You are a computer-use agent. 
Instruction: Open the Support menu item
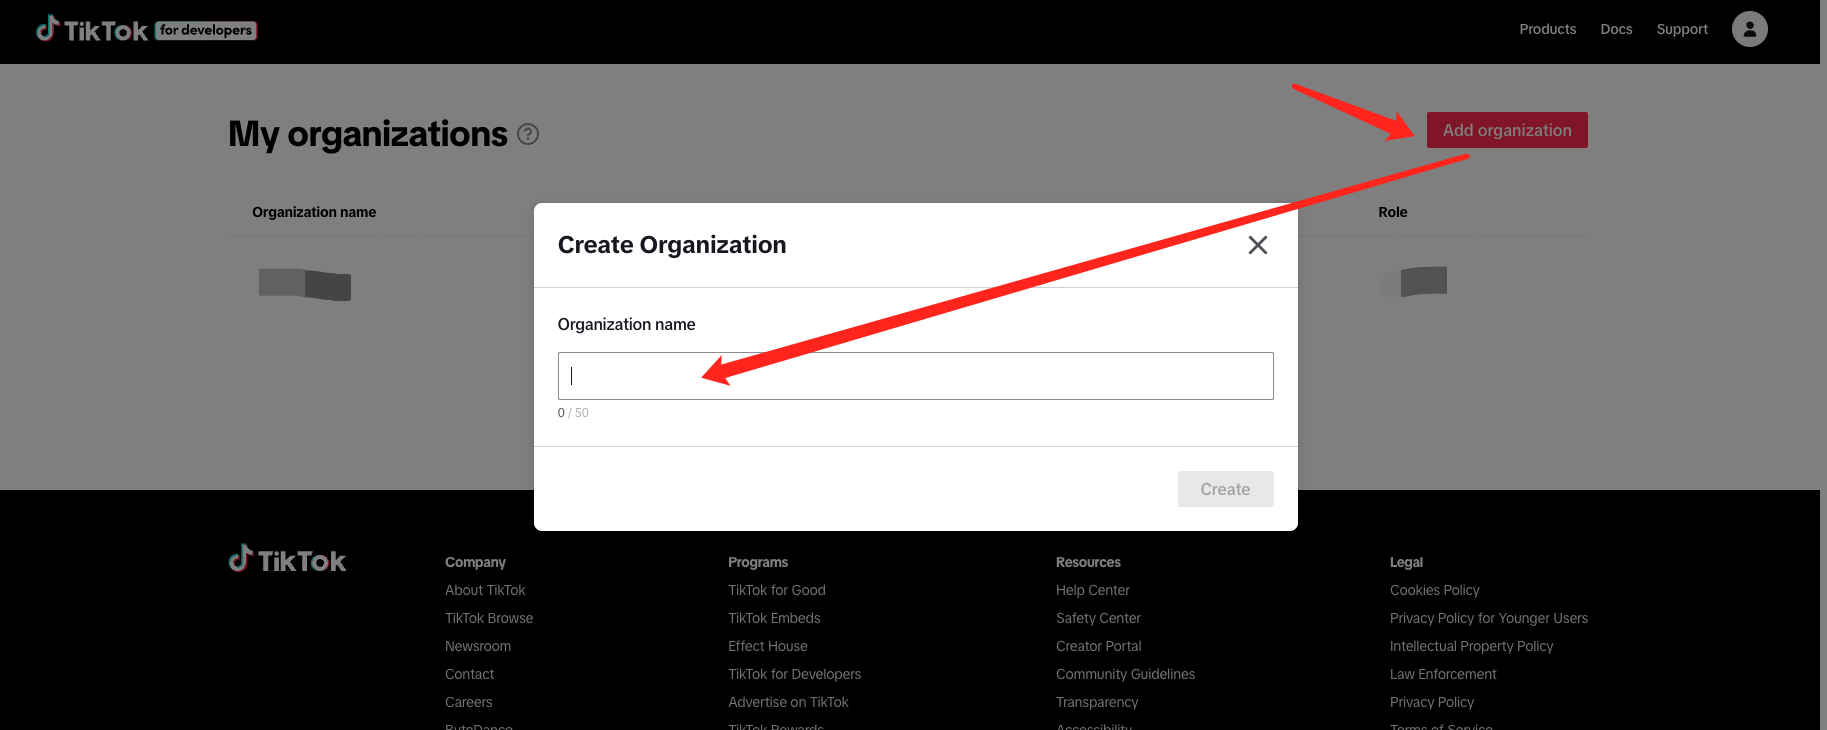click(1681, 29)
